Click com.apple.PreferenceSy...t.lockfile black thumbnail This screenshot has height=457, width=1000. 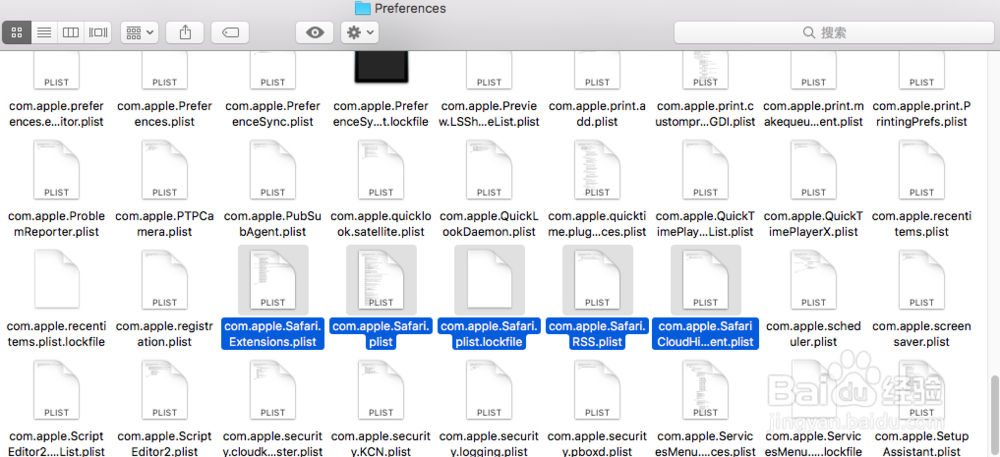(381, 66)
